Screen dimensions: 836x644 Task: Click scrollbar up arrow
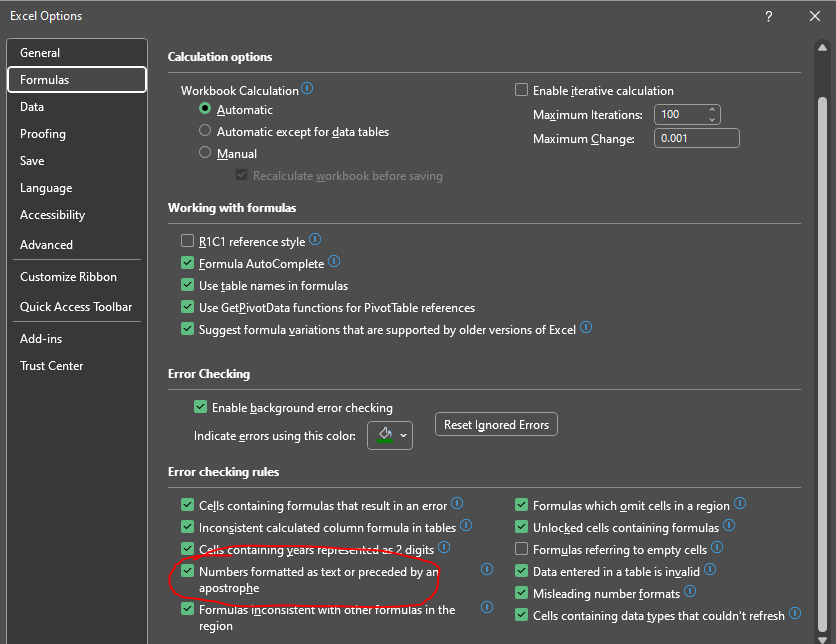822,47
